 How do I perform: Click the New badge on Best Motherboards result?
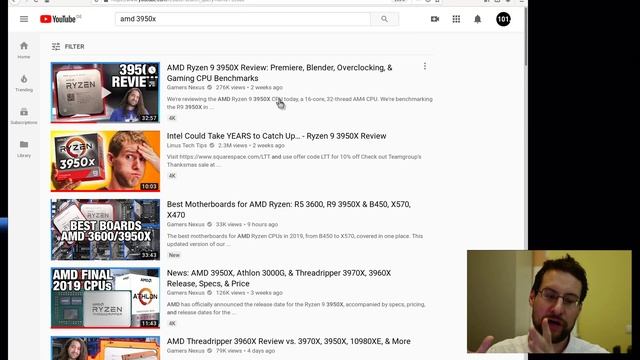(x=174, y=255)
